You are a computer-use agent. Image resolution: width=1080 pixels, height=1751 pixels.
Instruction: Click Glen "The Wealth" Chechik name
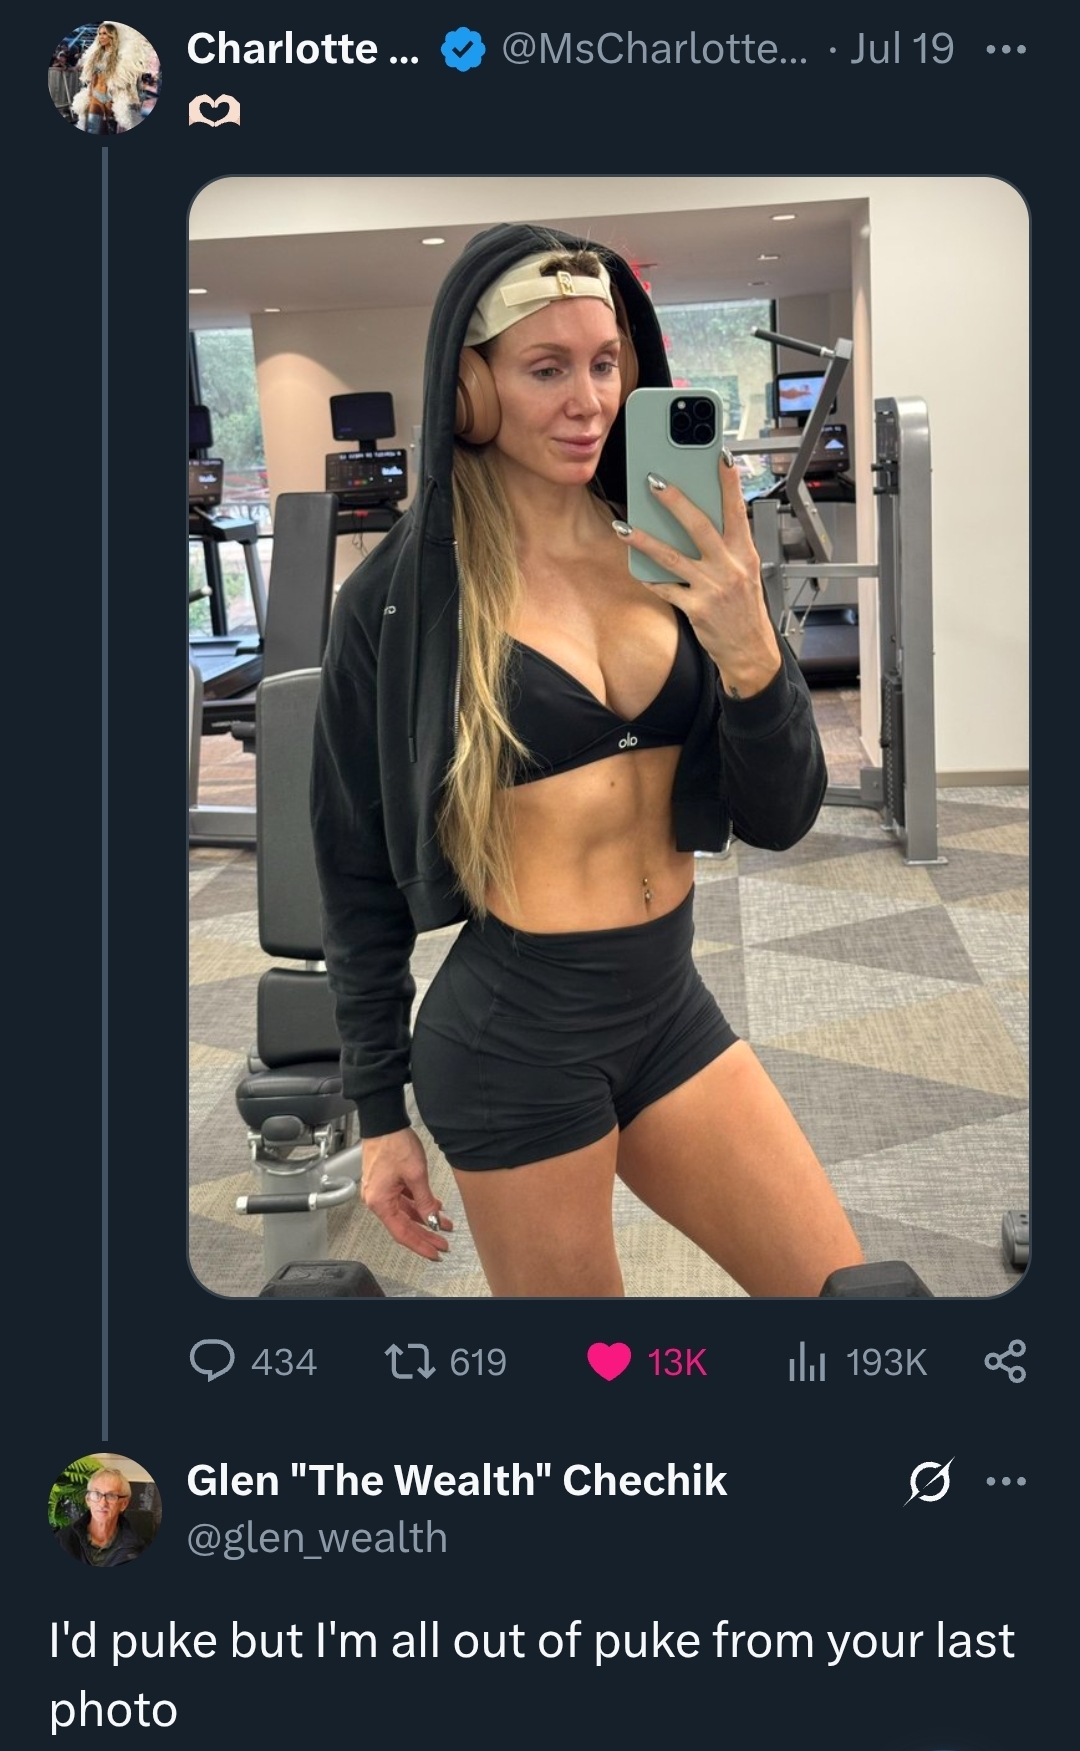(x=456, y=1481)
